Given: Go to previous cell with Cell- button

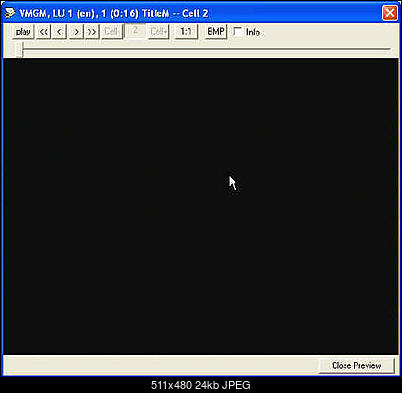Looking at the screenshot, I should (x=111, y=32).
